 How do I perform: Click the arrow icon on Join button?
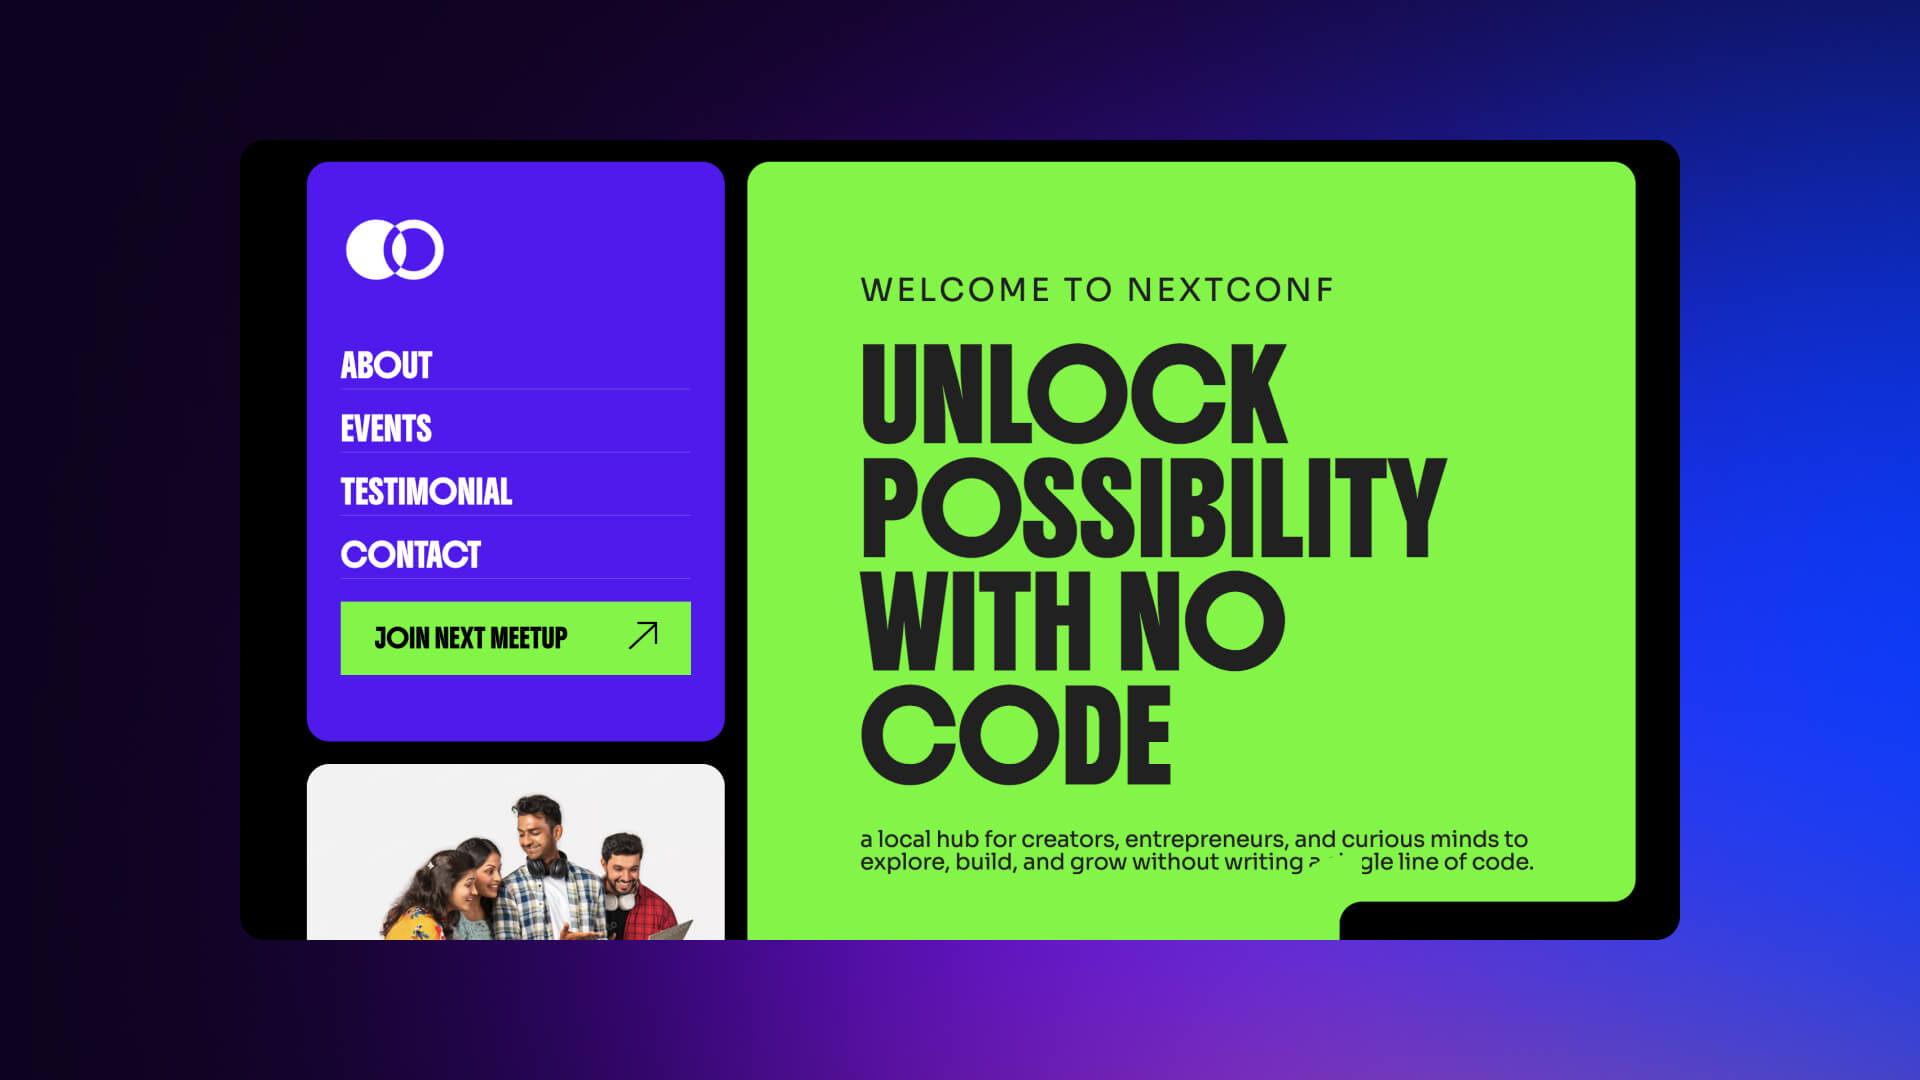pyautogui.click(x=643, y=636)
